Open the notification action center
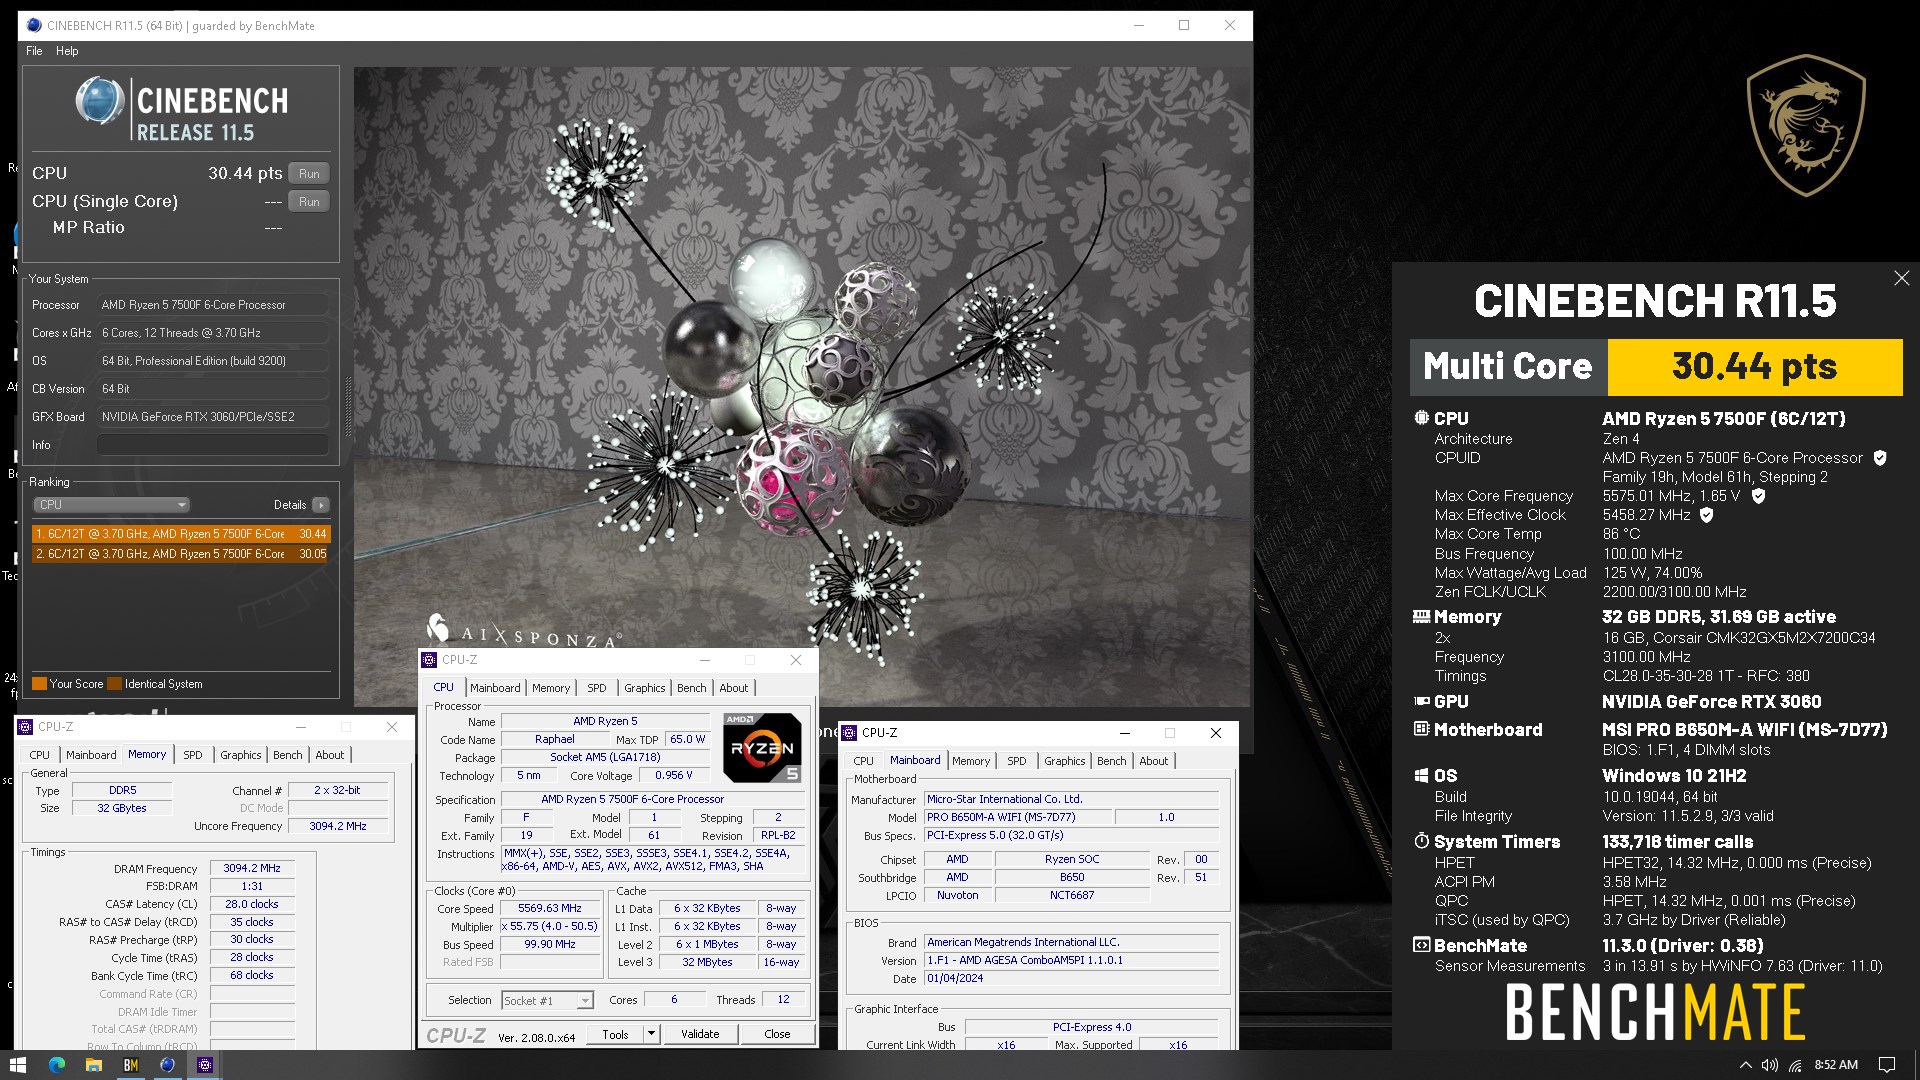 click(1887, 1065)
